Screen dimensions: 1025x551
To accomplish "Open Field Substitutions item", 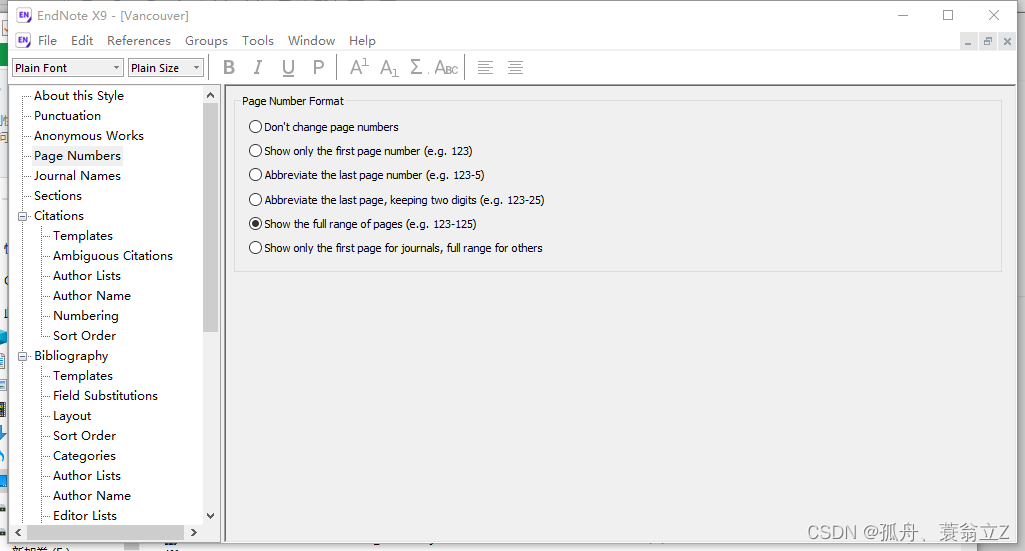I will (x=105, y=395).
